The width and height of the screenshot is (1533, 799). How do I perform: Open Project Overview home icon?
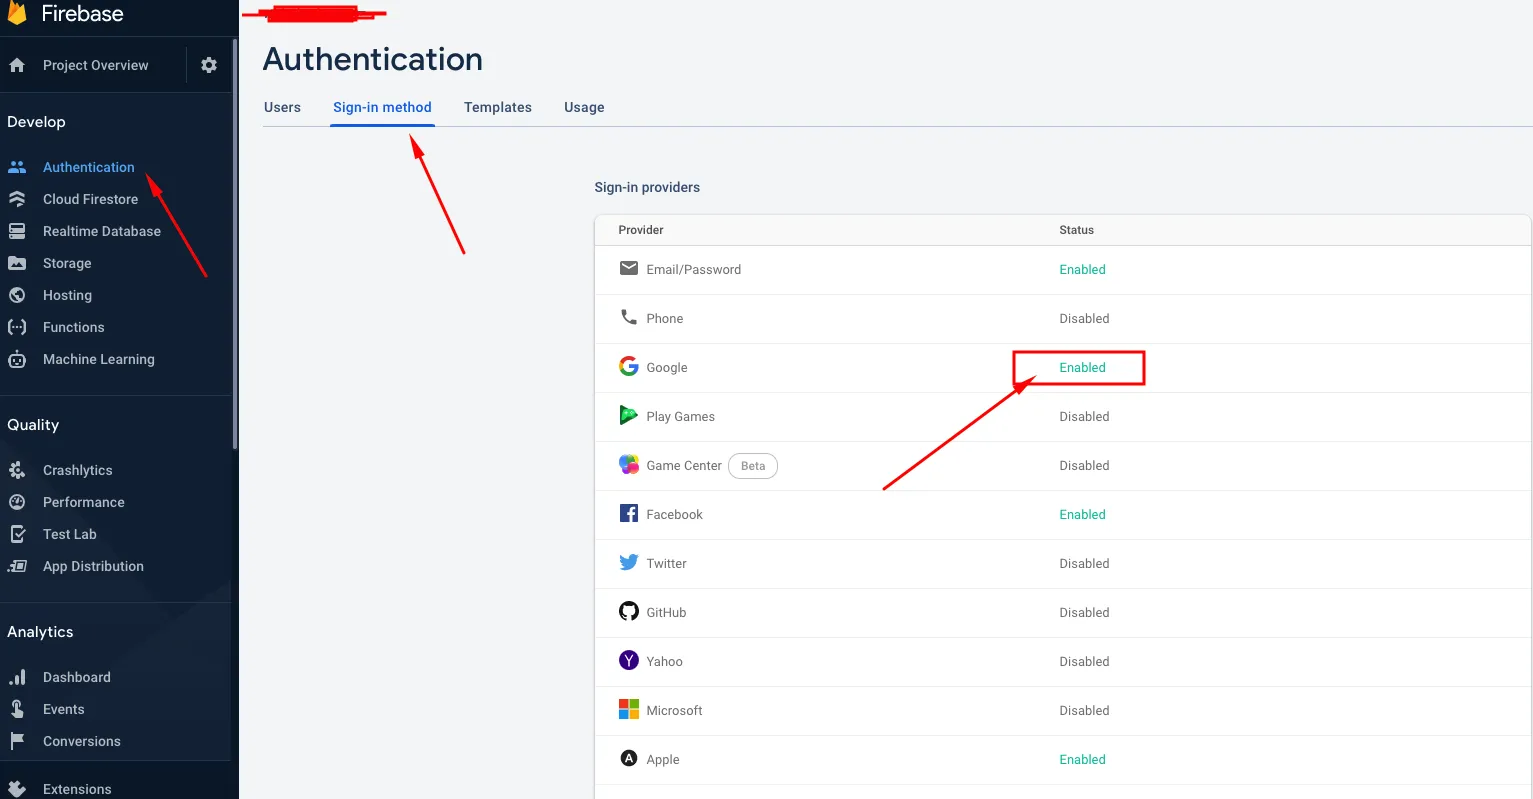17,65
